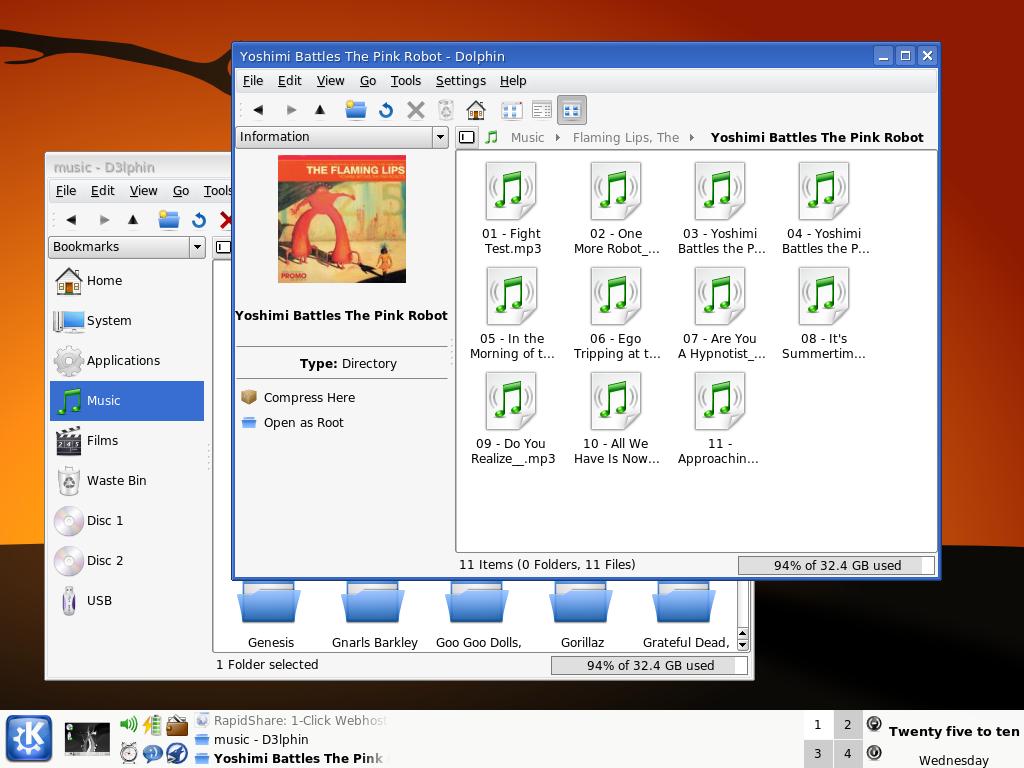Open the Settings menu
Image resolution: width=1024 pixels, height=768 pixels.
click(x=461, y=81)
